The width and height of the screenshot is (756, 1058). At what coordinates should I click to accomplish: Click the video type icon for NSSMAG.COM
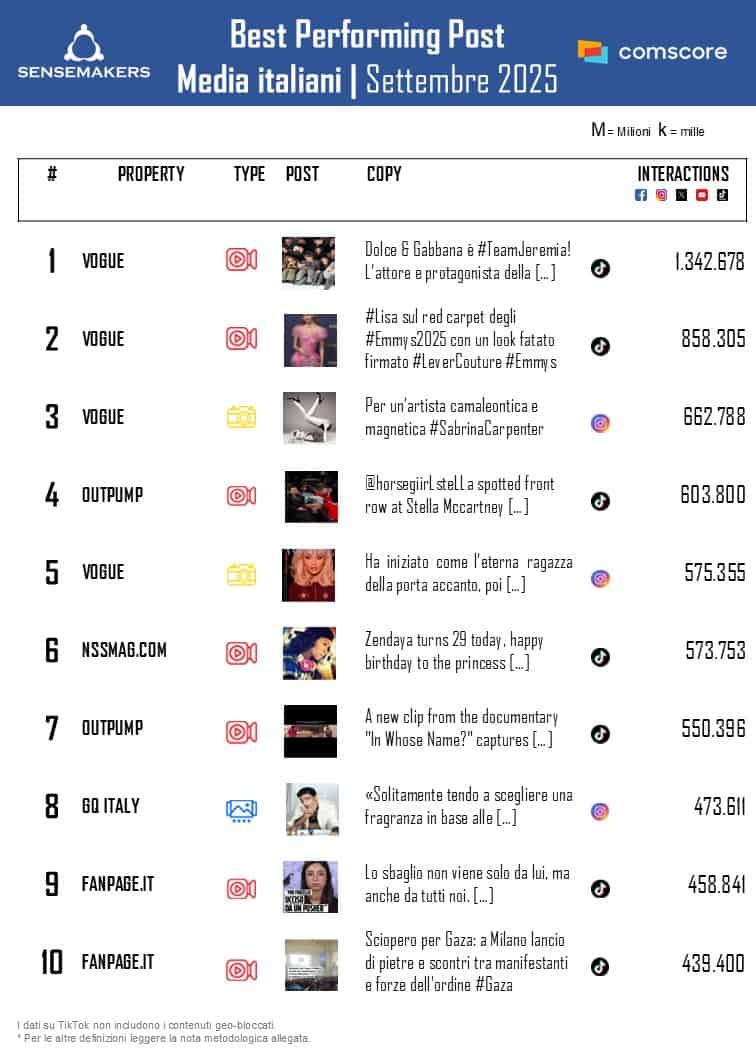pos(241,653)
